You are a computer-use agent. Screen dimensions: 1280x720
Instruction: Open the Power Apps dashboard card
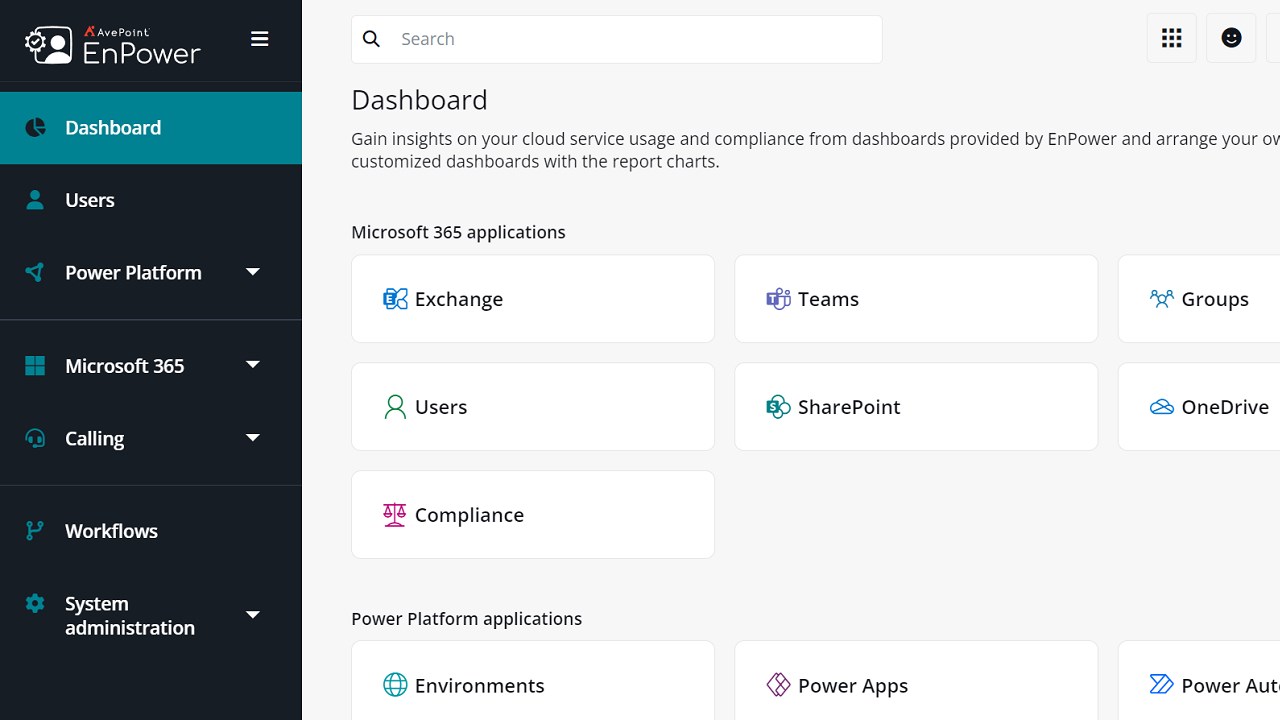tap(916, 681)
